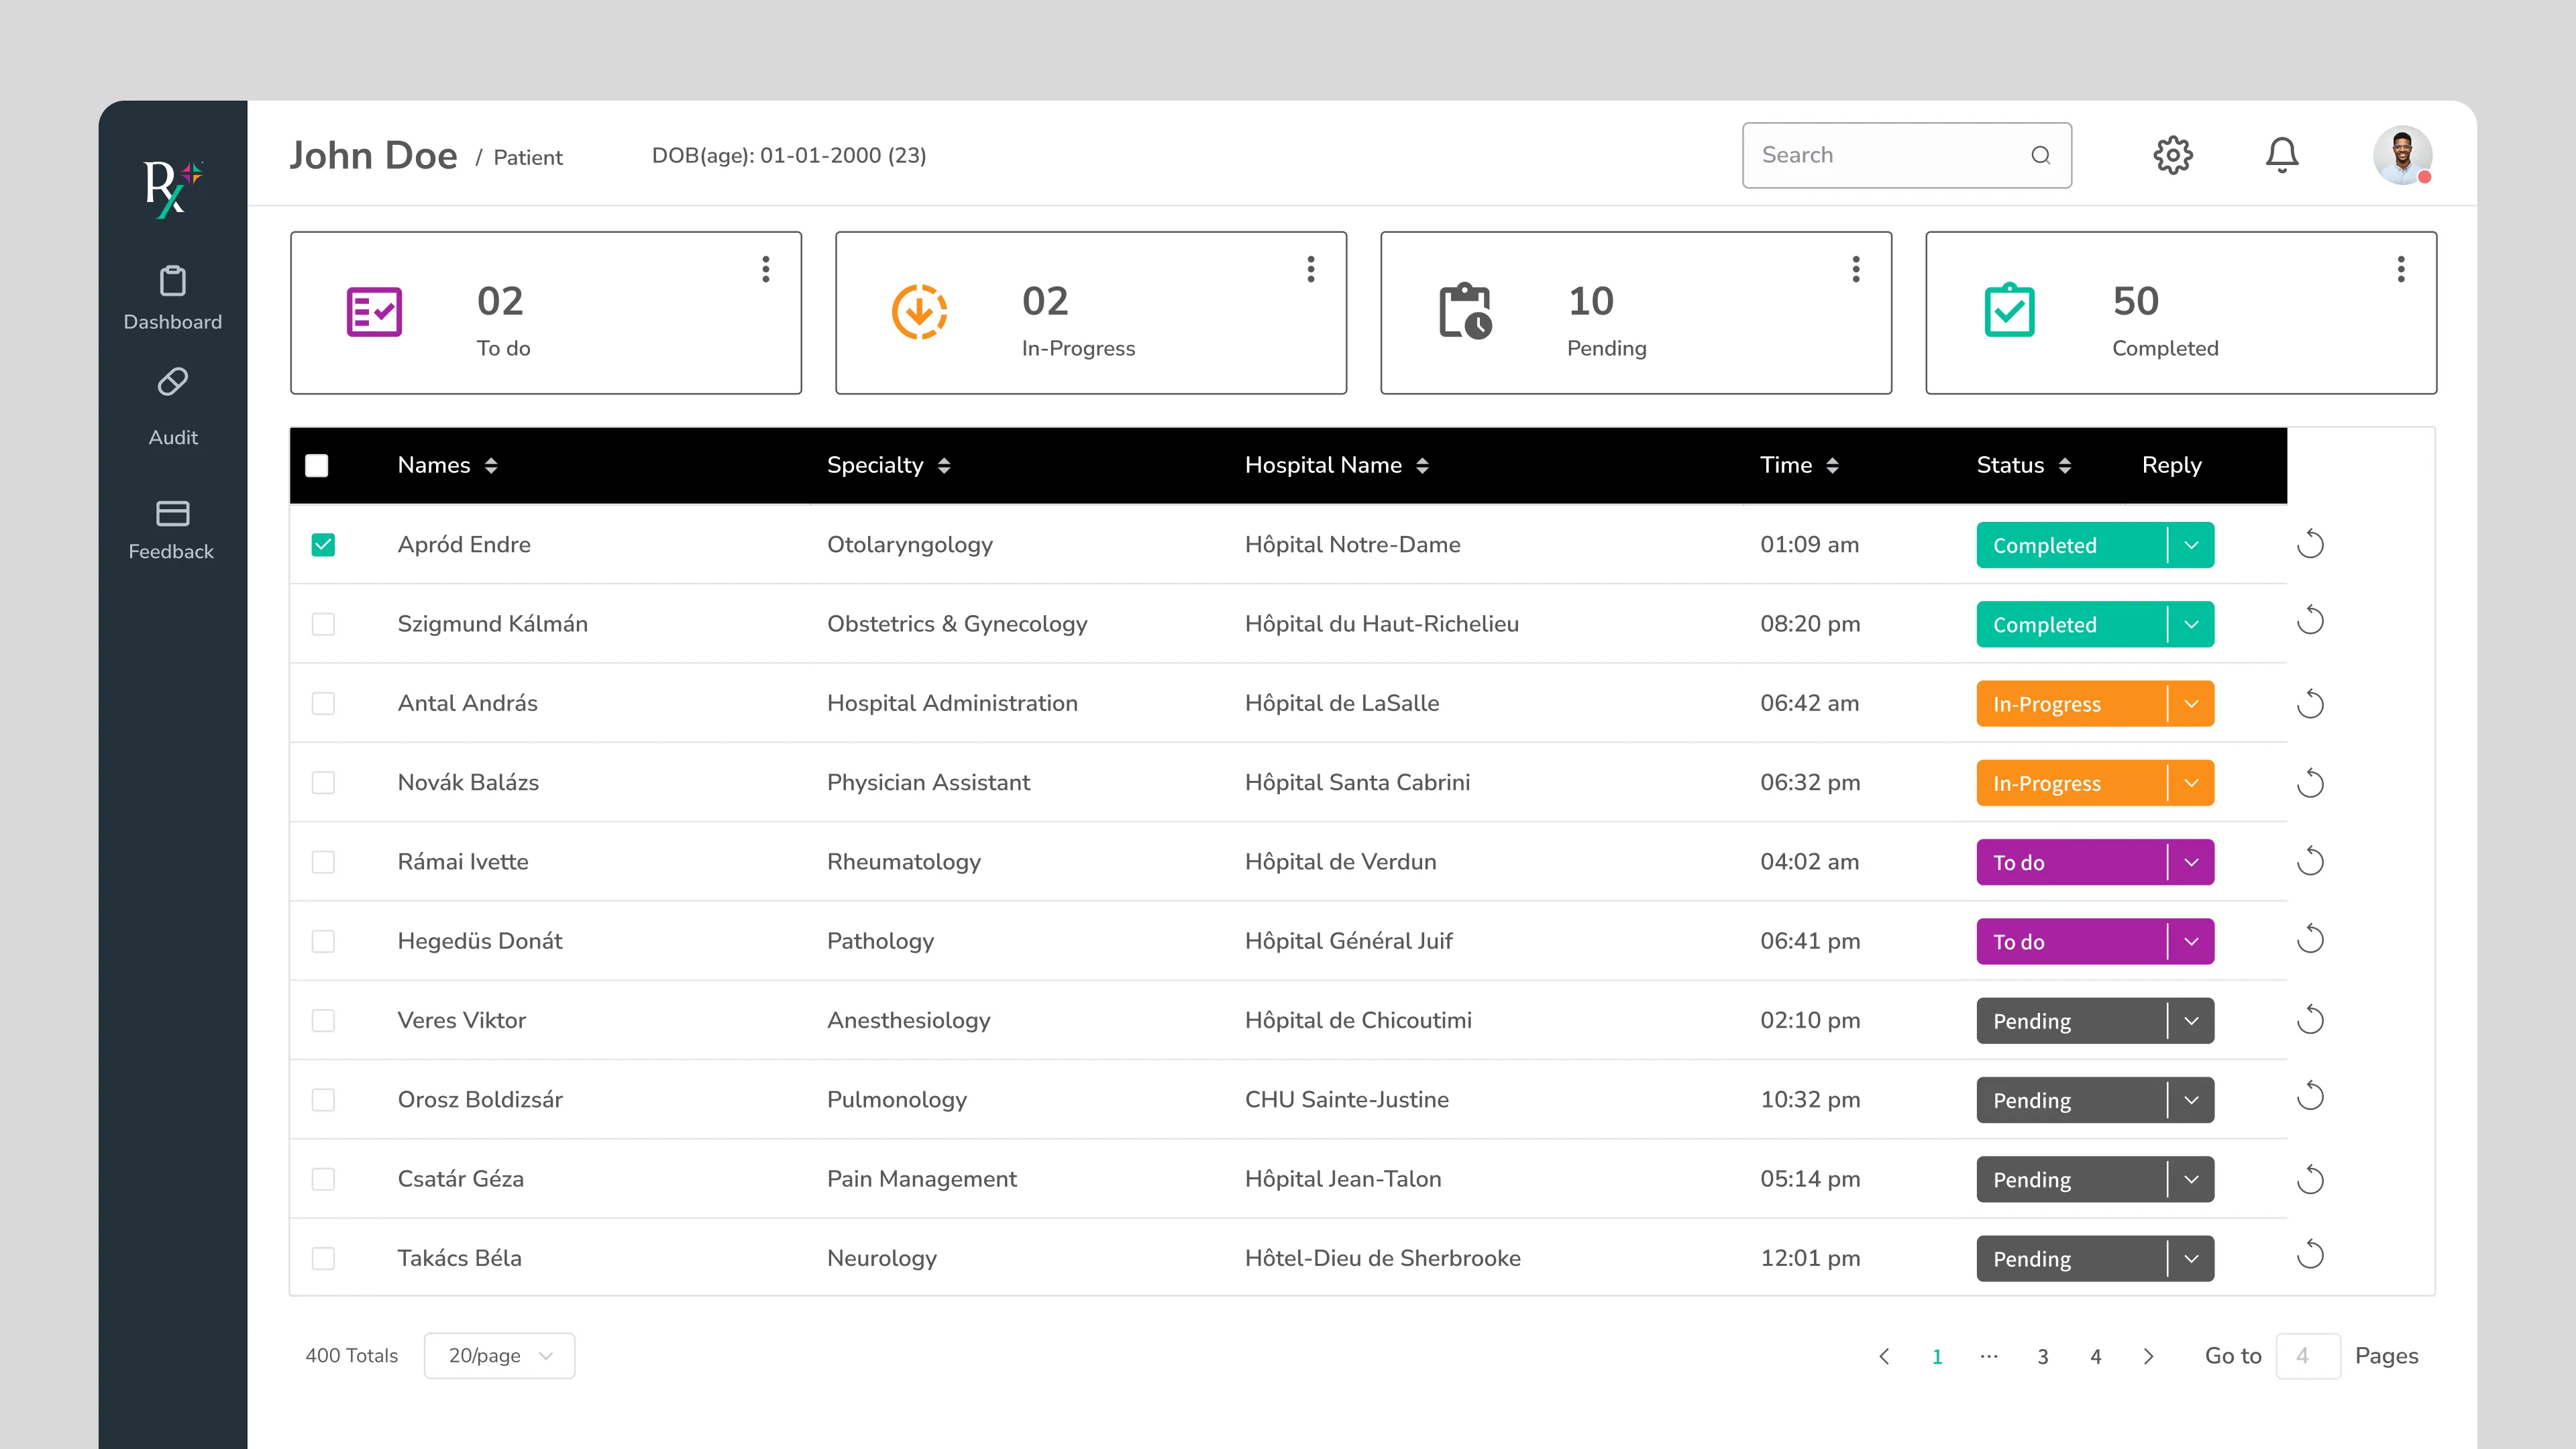The height and width of the screenshot is (1449, 2576).
Task: Click the notifications bell icon
Action: 2281,155
